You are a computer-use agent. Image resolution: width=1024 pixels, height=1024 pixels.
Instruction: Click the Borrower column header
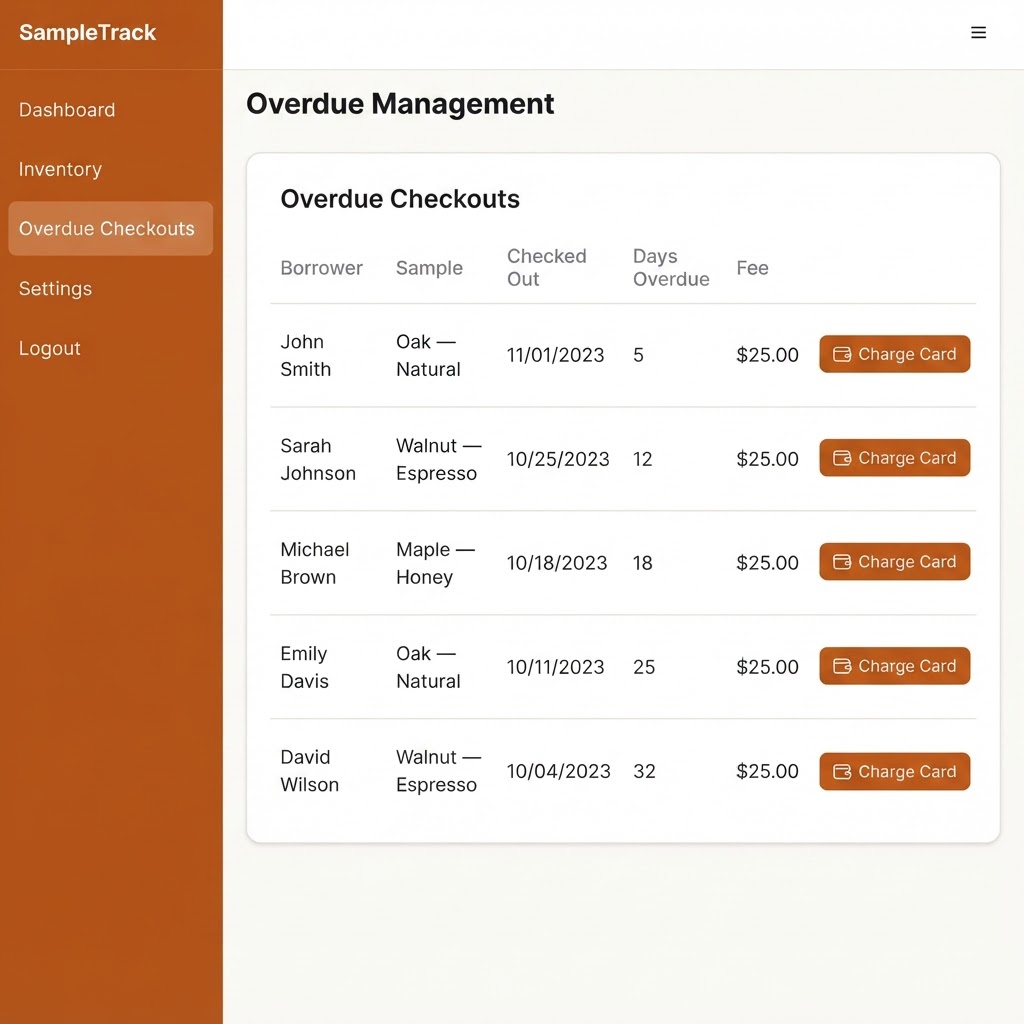(321, 268)
